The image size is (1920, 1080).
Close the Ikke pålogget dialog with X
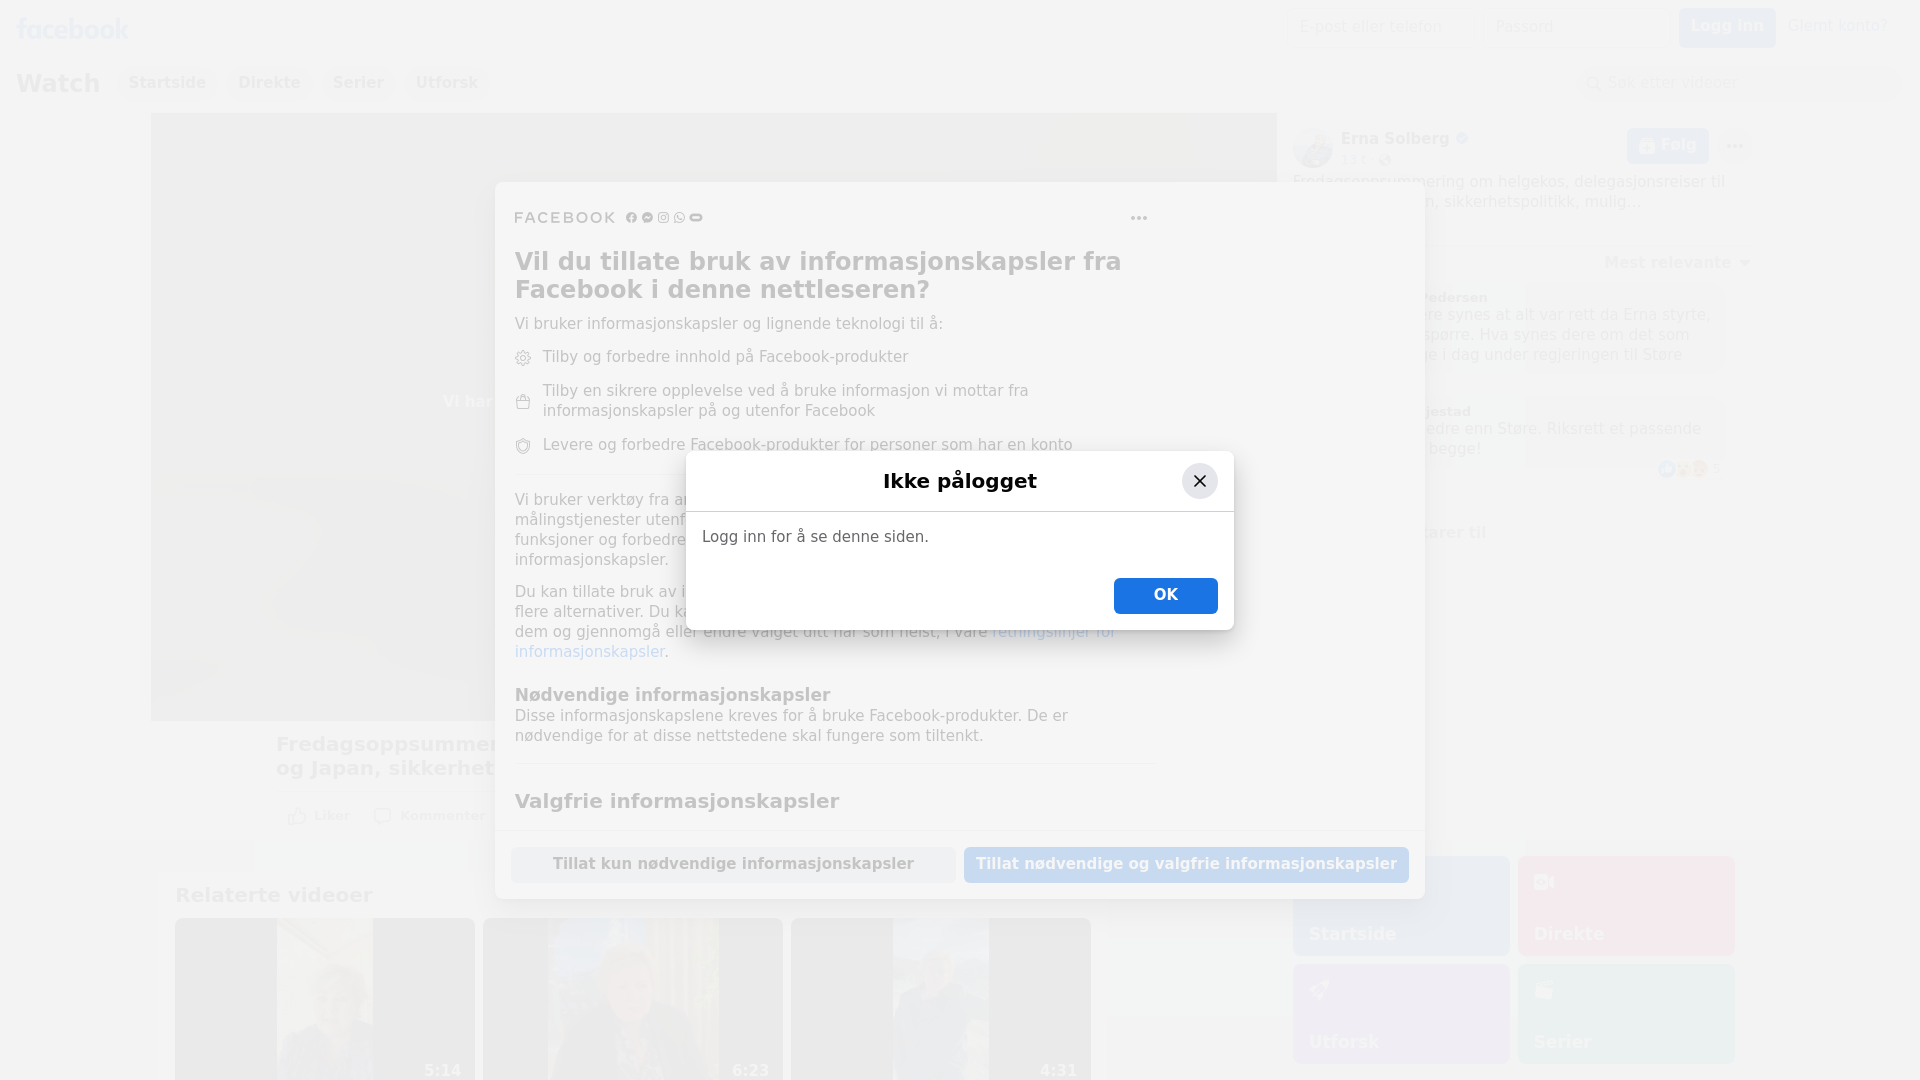1199,481
